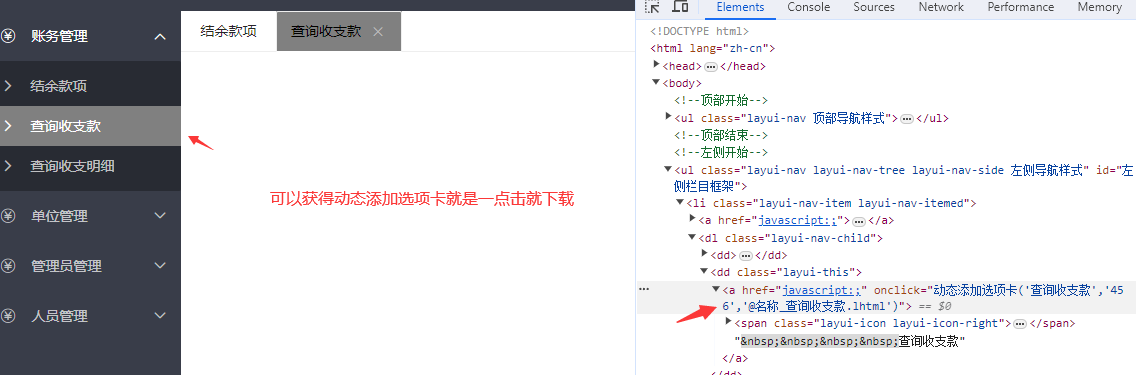Open the Elements tab in DevTools
Viewport: 1136px width, 375px height.
pyautogui.click(x=740, y=7)
